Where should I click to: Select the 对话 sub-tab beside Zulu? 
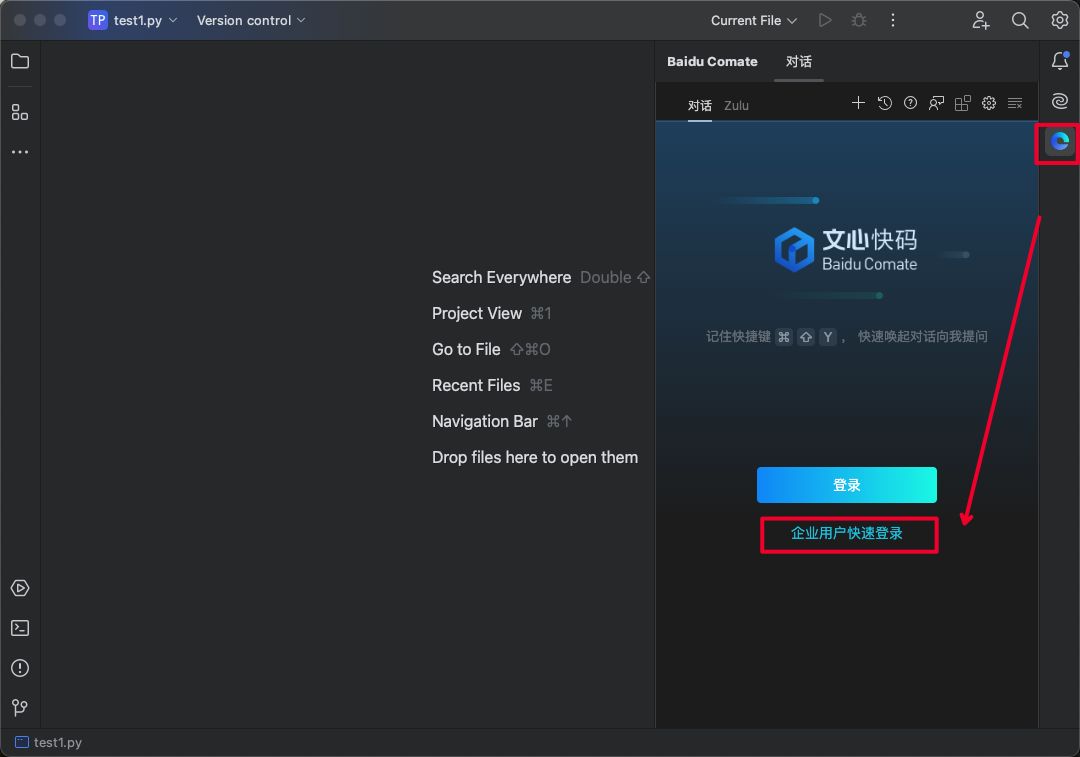[700, 105]
